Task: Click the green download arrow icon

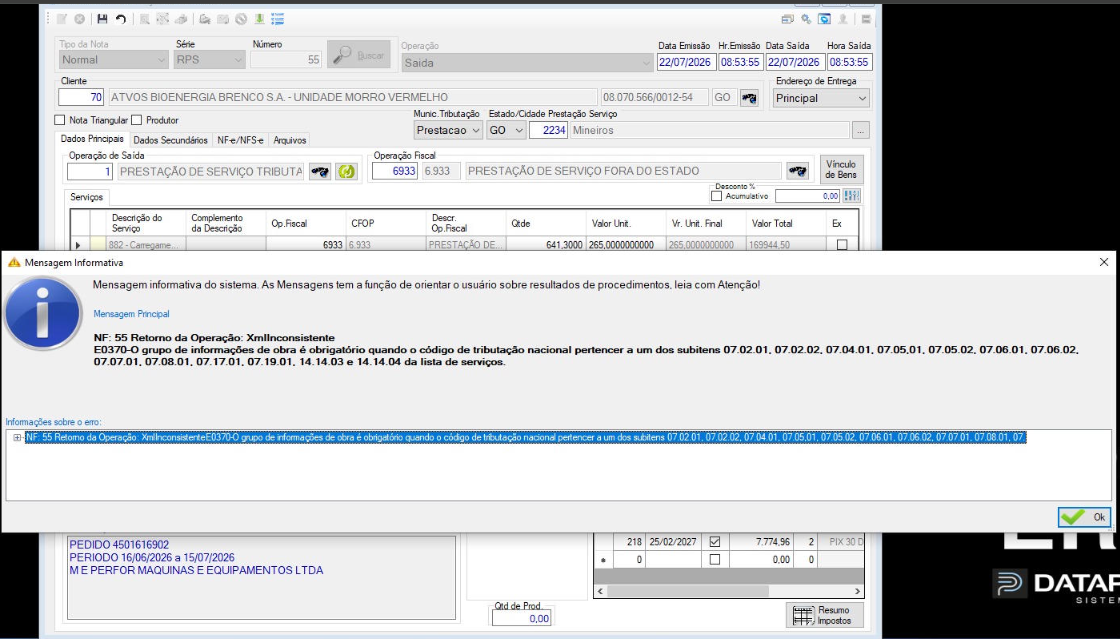Action: (259, 19)
